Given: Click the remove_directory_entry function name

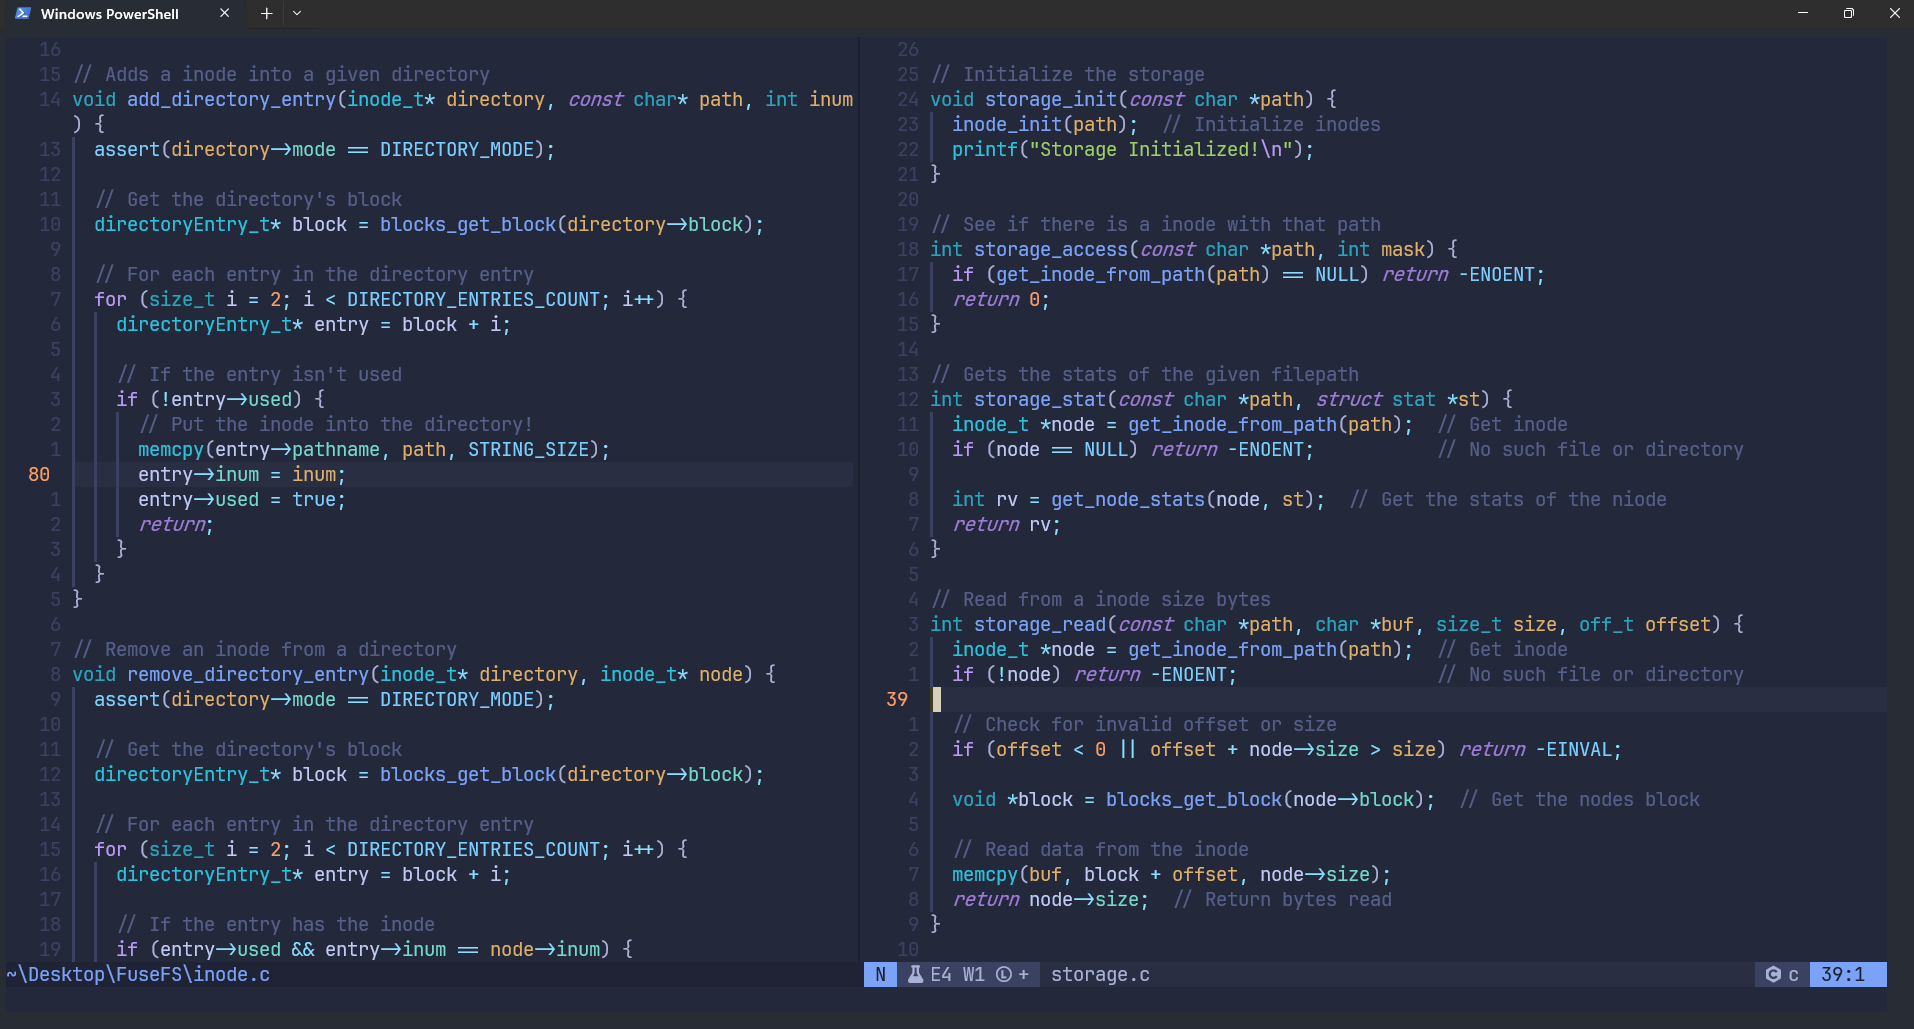Looking at the screenshot, I should [249, 674].
